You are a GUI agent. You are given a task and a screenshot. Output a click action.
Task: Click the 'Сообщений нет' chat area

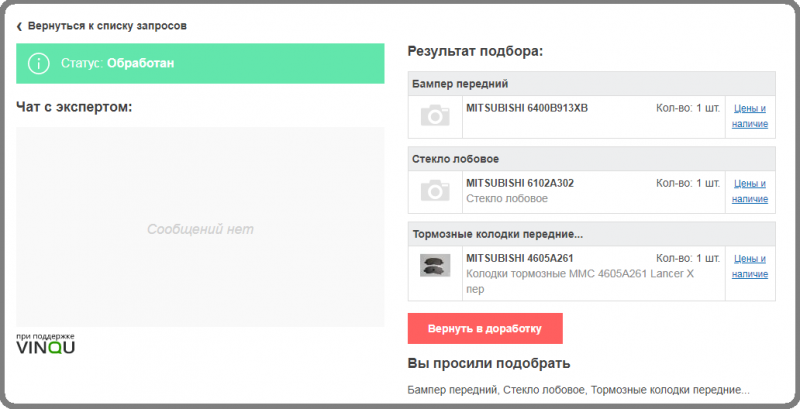(x=200, y=229)
